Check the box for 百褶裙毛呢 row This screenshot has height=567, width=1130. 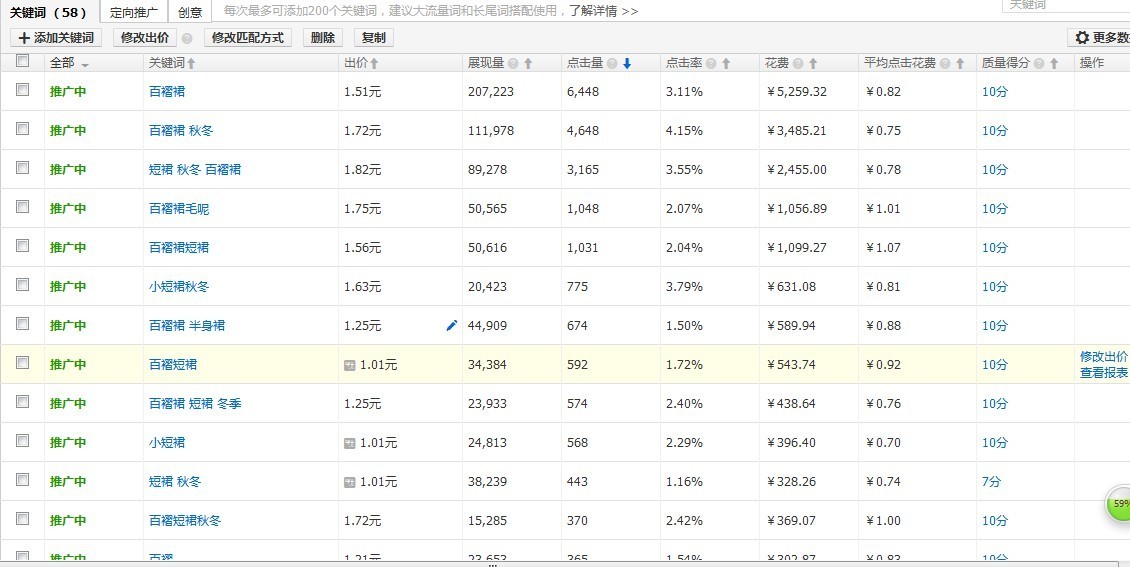(22, 206)
